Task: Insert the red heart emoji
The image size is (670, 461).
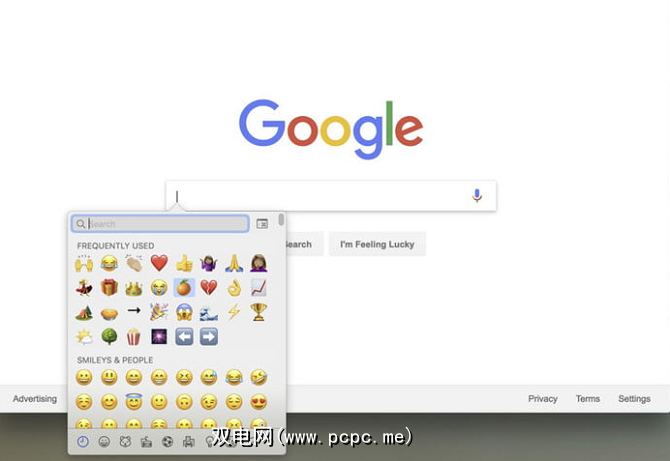Action: pyautogui.click(x=159, y=263)
